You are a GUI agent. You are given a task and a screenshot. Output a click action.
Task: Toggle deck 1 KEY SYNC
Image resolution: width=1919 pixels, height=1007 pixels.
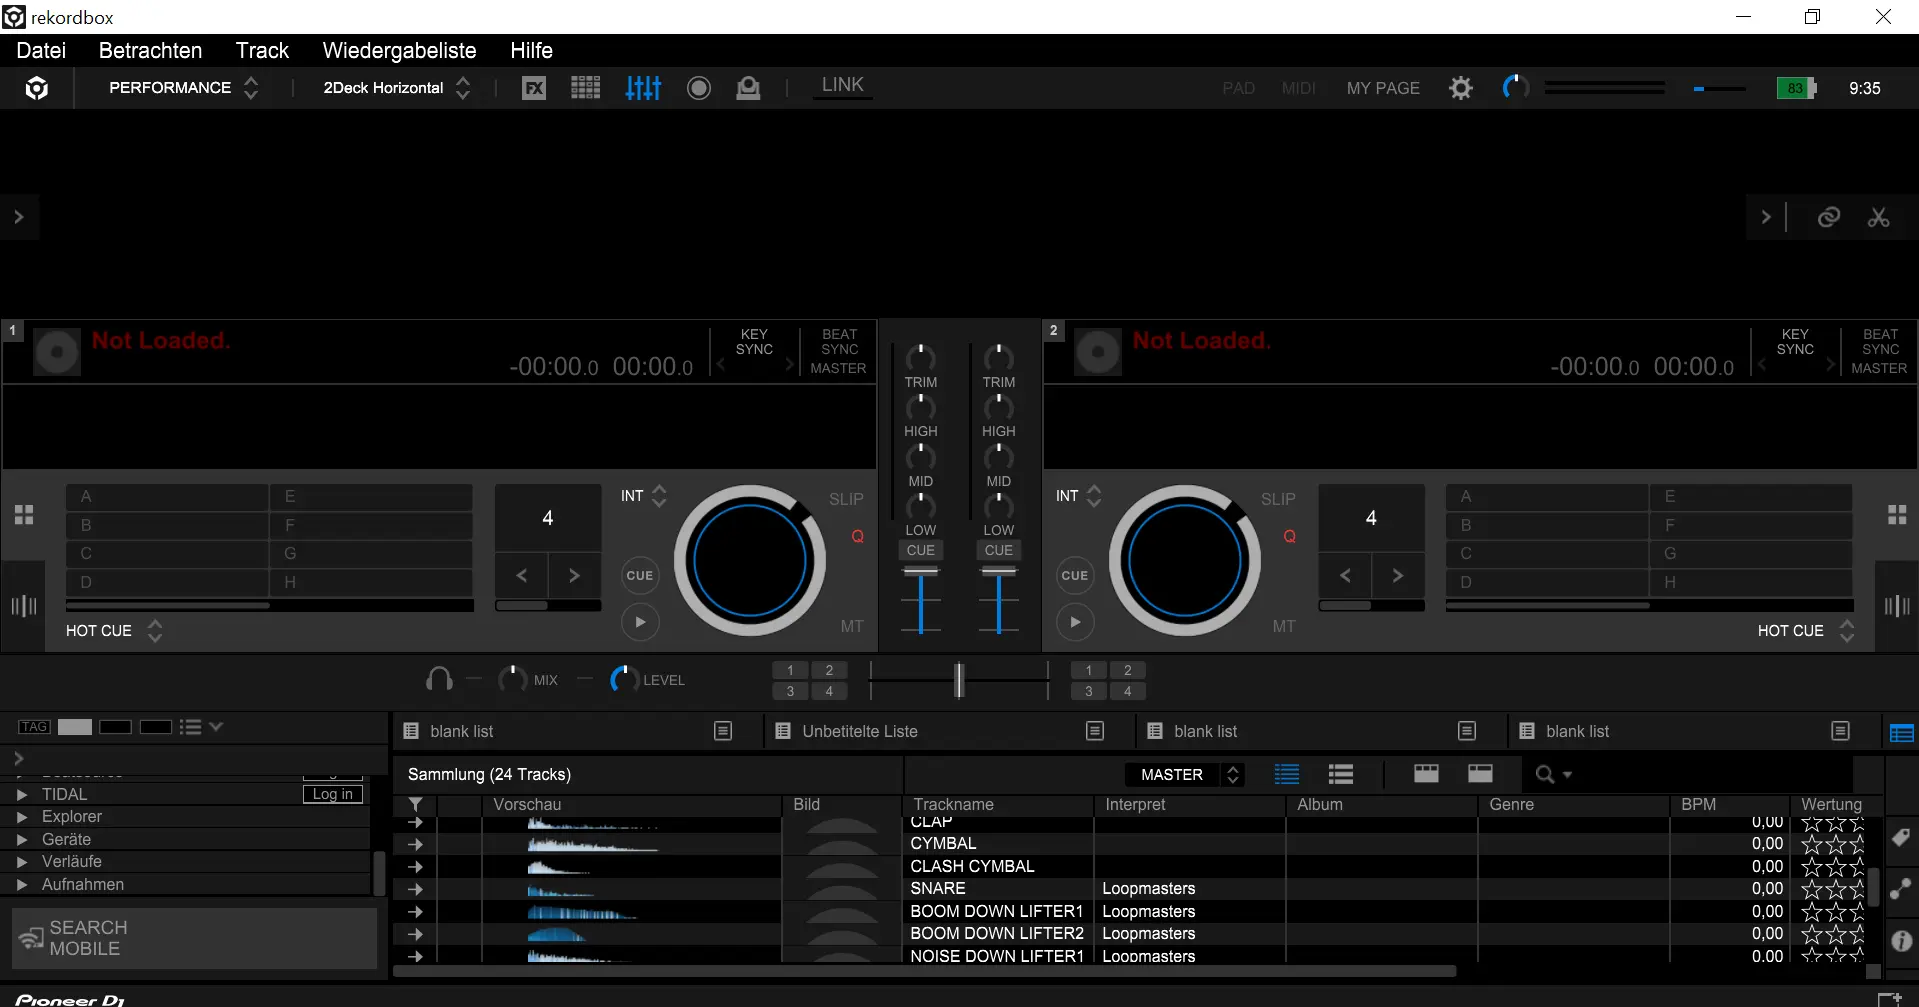pyautogui.click(x=754, y=342)
